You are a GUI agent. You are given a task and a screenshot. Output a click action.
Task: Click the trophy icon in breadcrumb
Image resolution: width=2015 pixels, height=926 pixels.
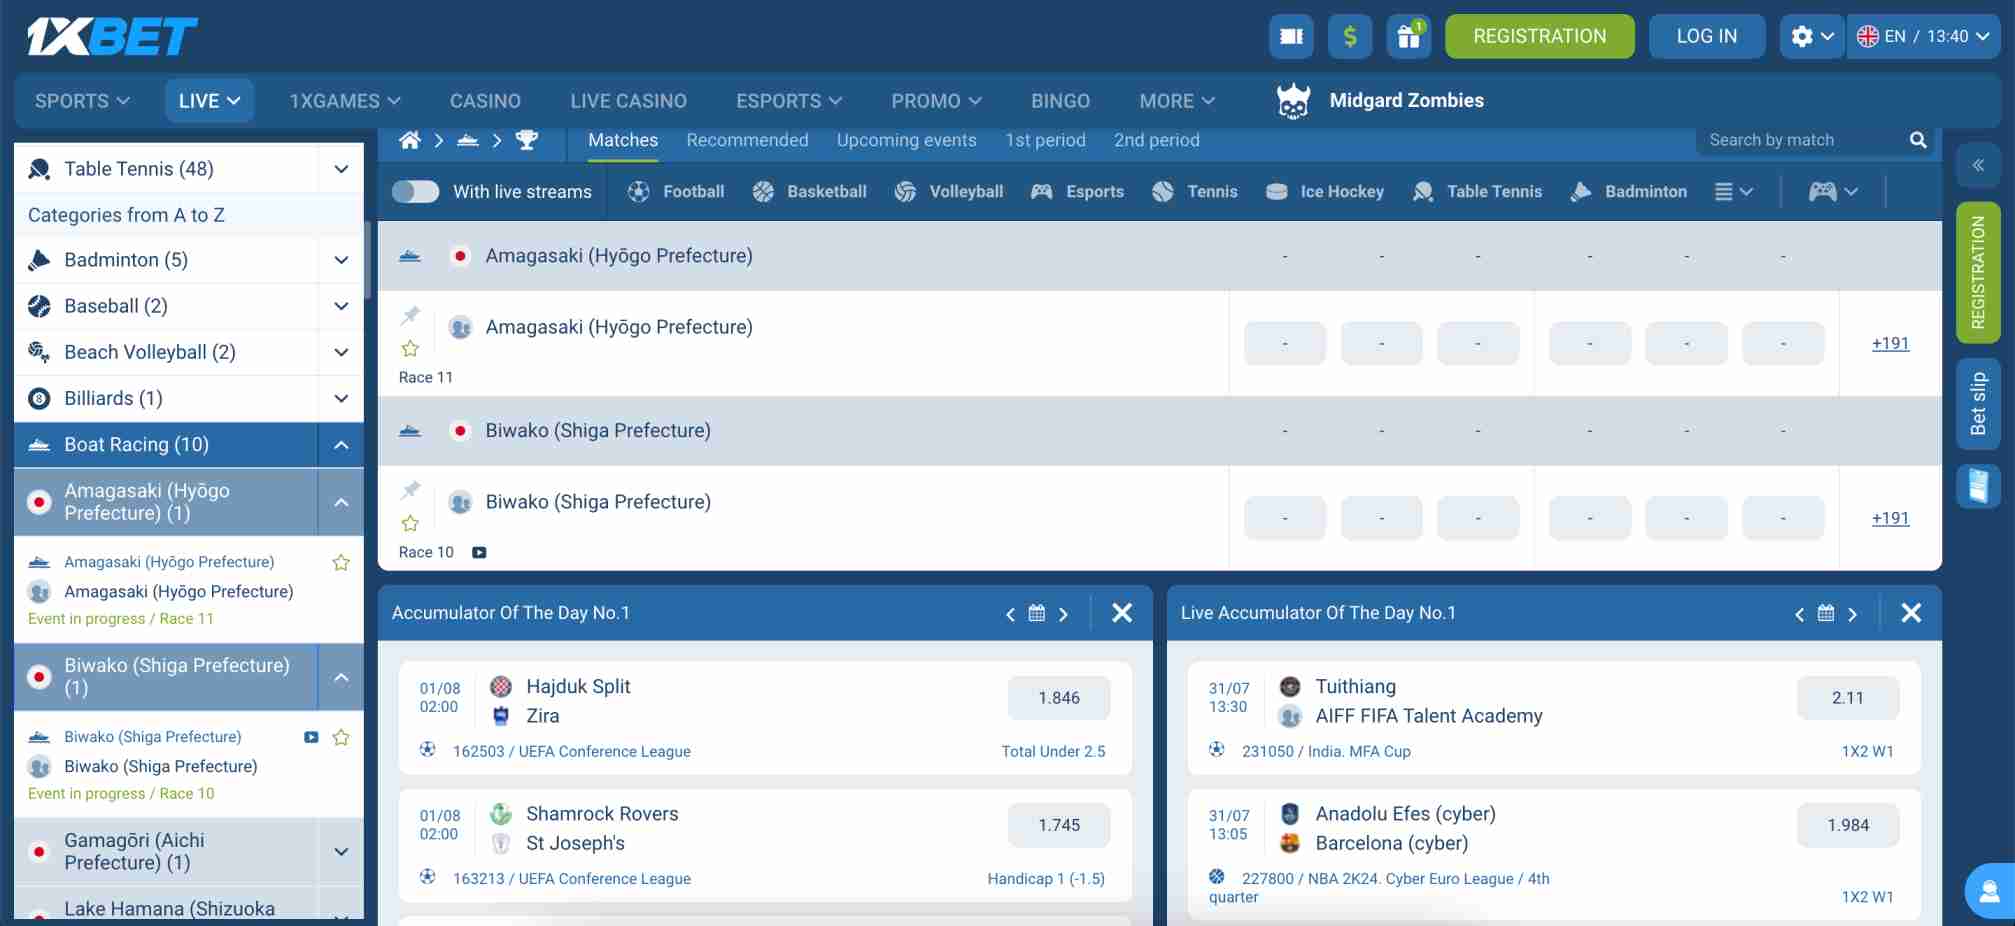coord(526,141)
